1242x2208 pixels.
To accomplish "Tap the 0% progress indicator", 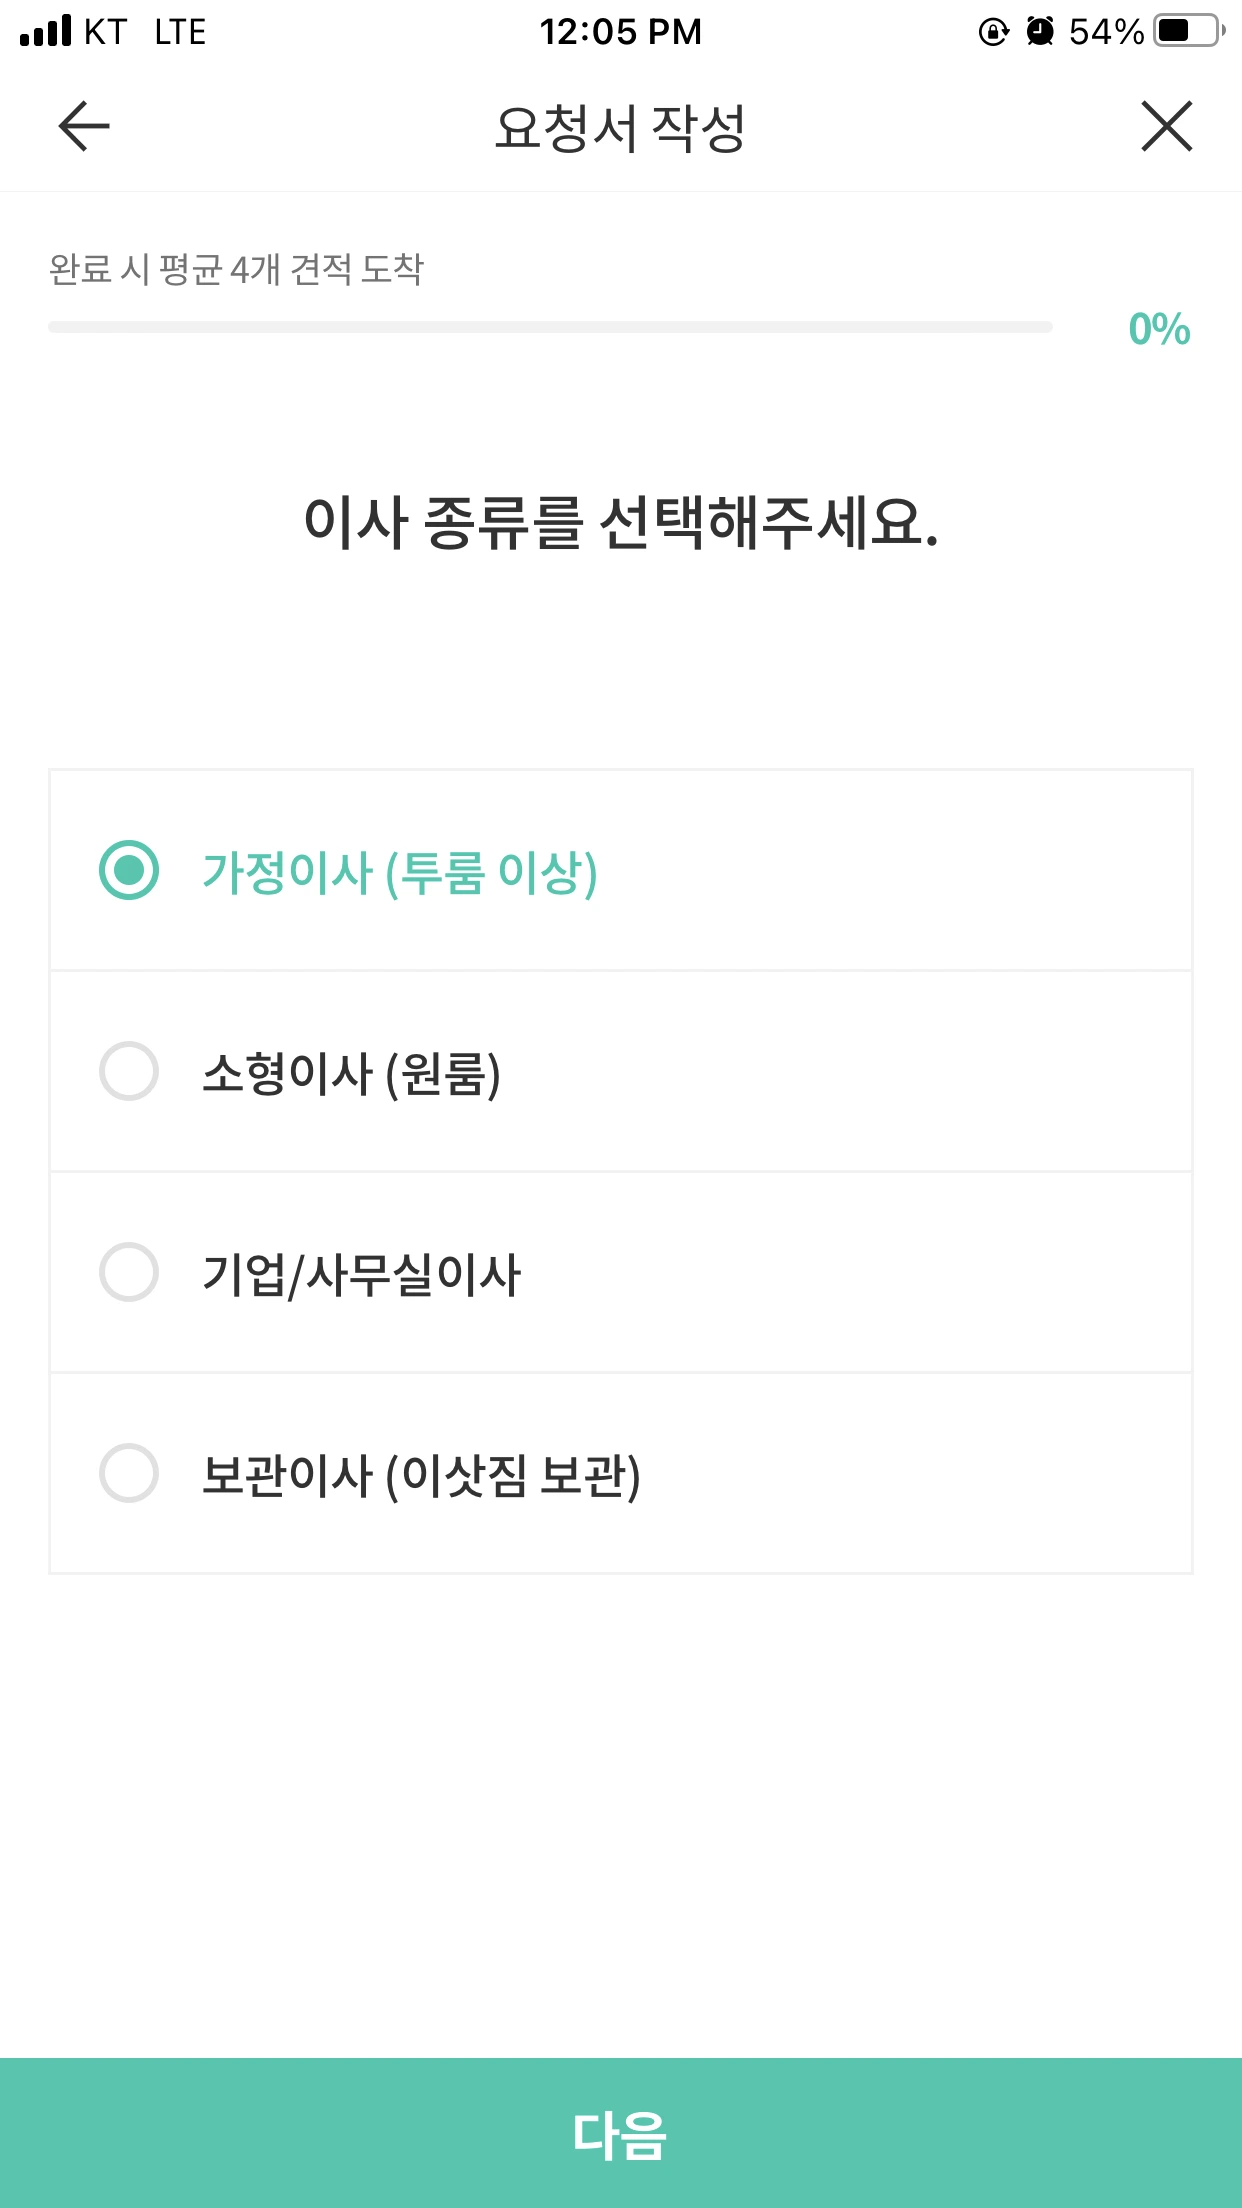I will [1159, 329].
